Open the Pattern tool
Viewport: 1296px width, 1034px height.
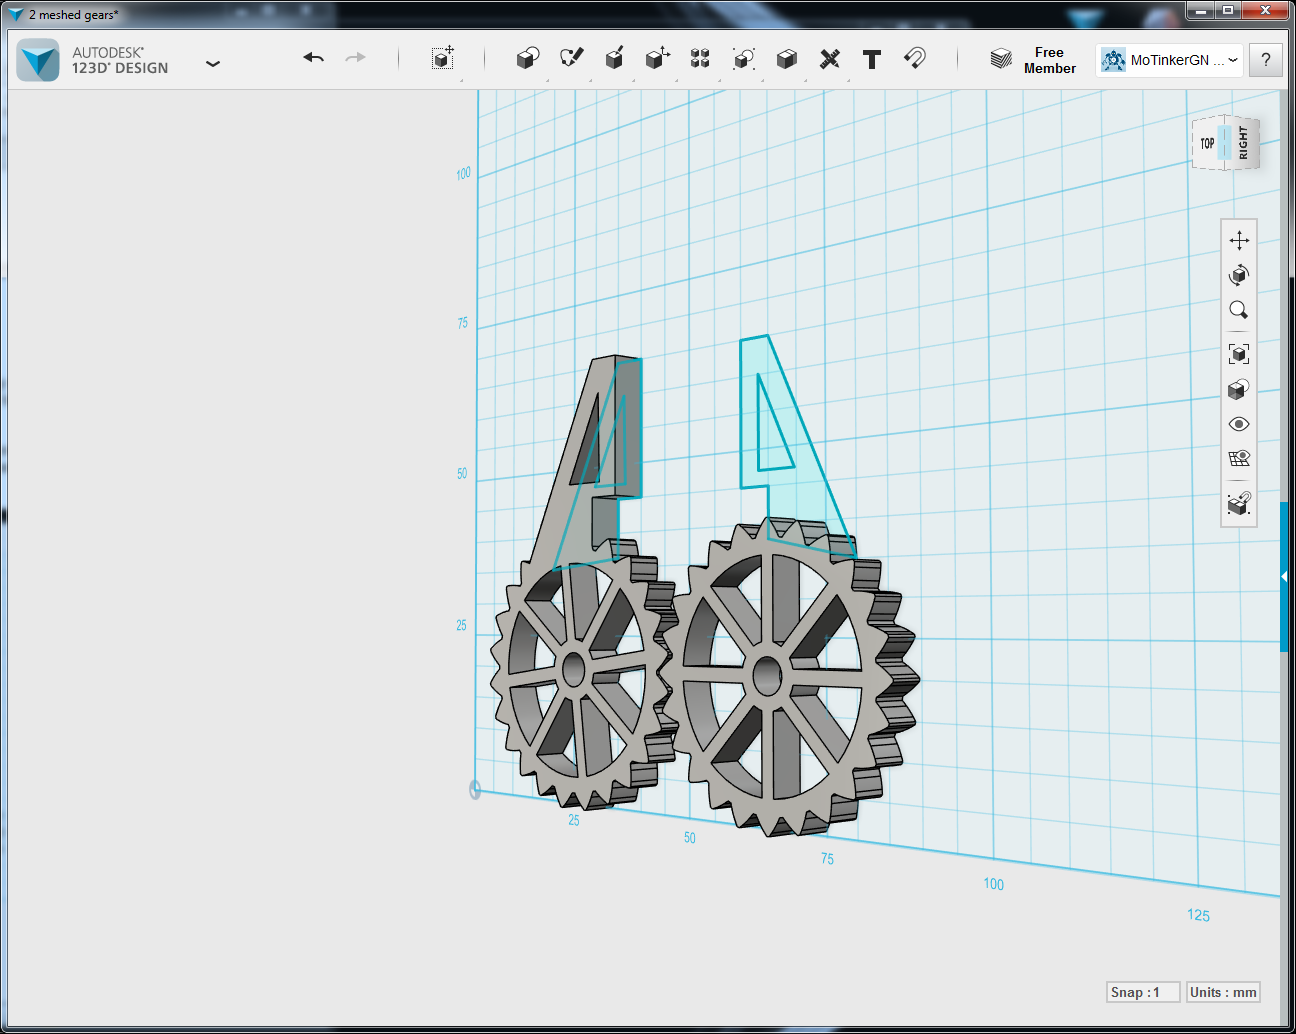pyautogui.click(x=699, y=58)
